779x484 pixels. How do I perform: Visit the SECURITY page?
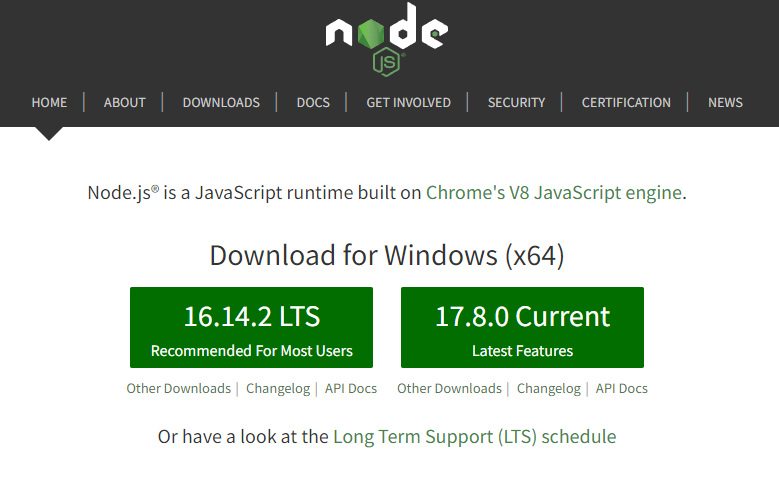(x=516, y=102)
